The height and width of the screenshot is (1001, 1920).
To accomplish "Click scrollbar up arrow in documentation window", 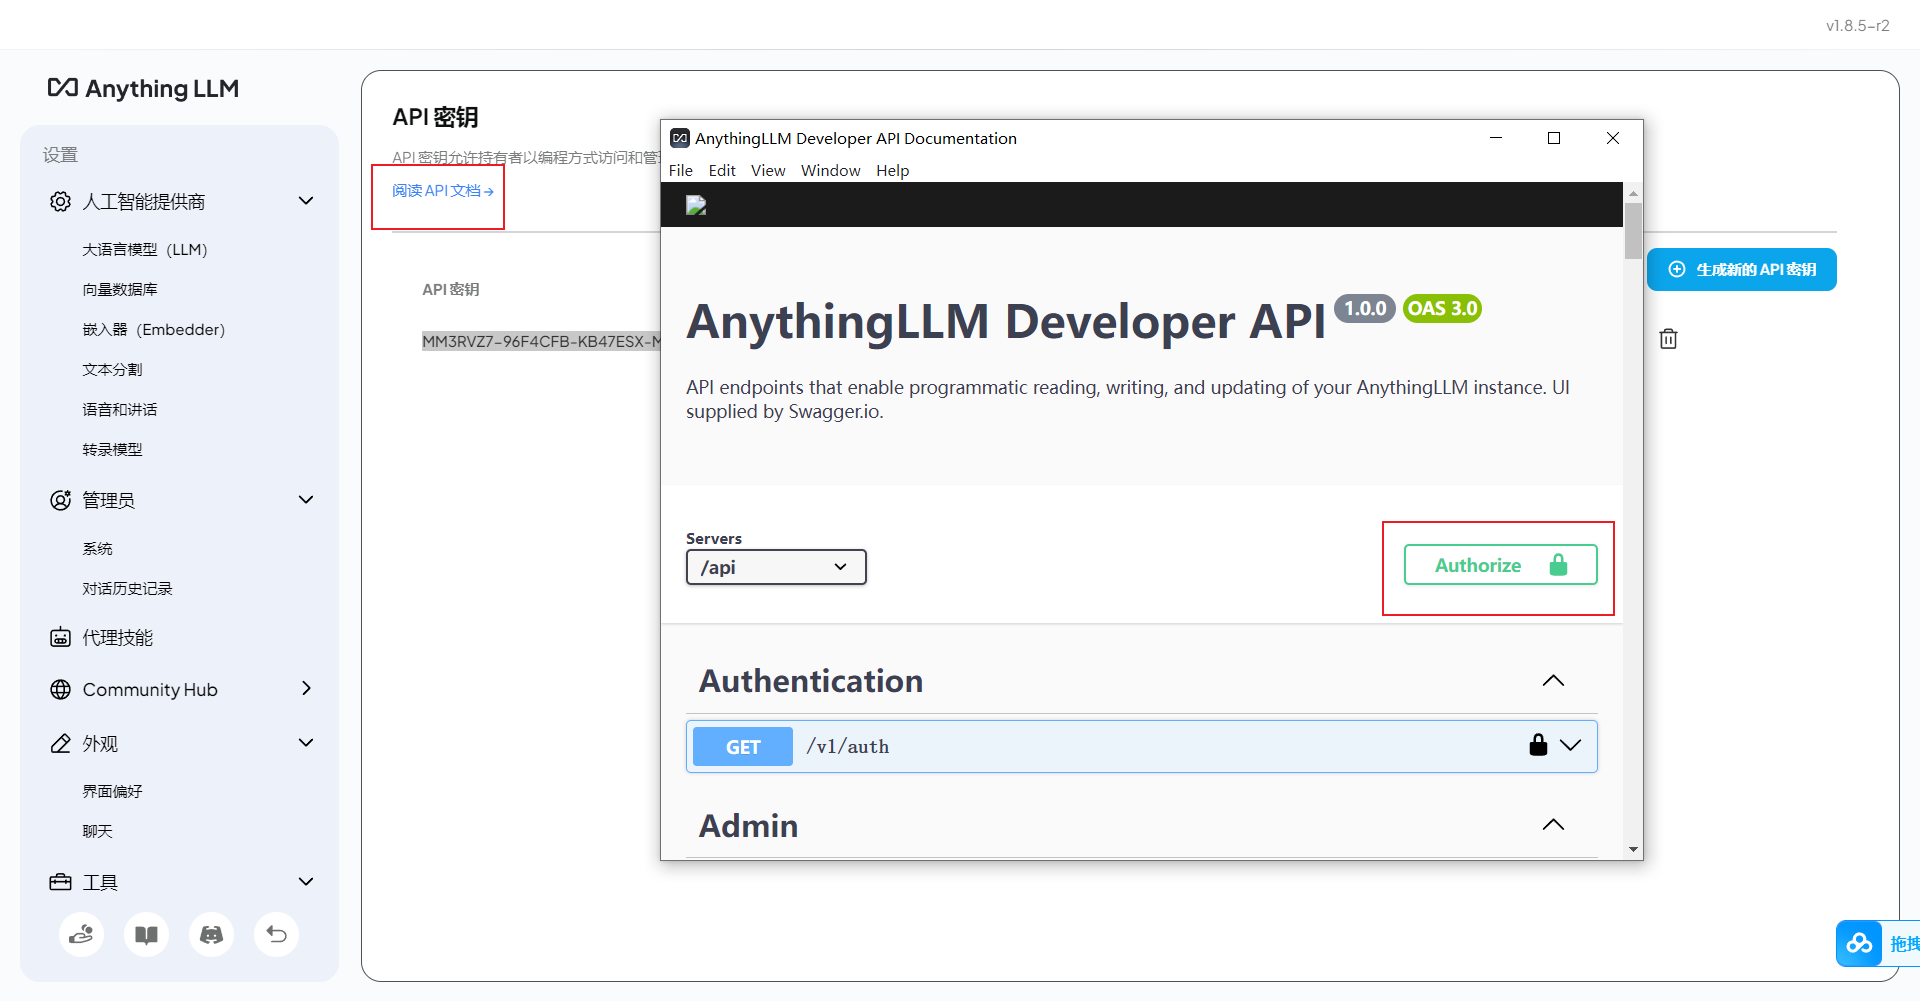I will click(x=1633, y=193).
